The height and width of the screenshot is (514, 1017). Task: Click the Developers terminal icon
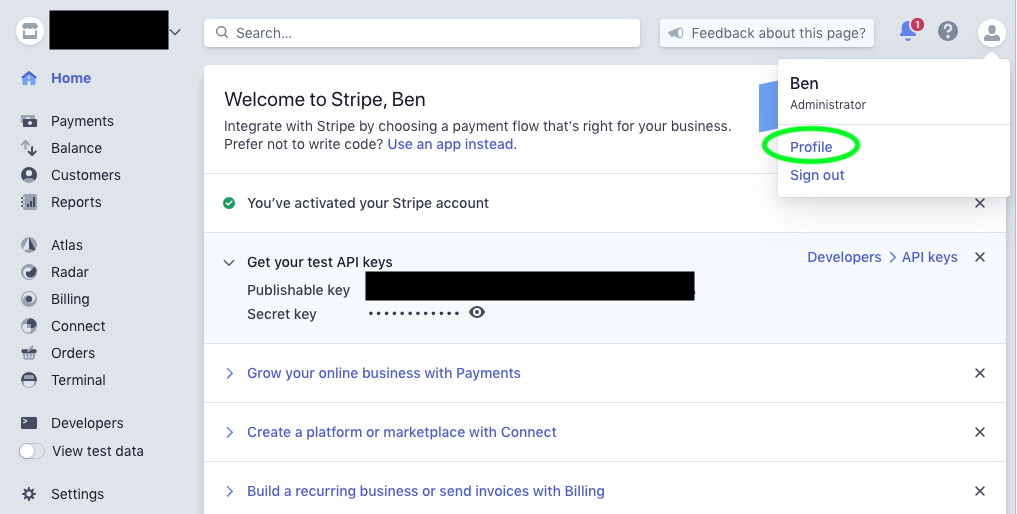coord(29,423)
